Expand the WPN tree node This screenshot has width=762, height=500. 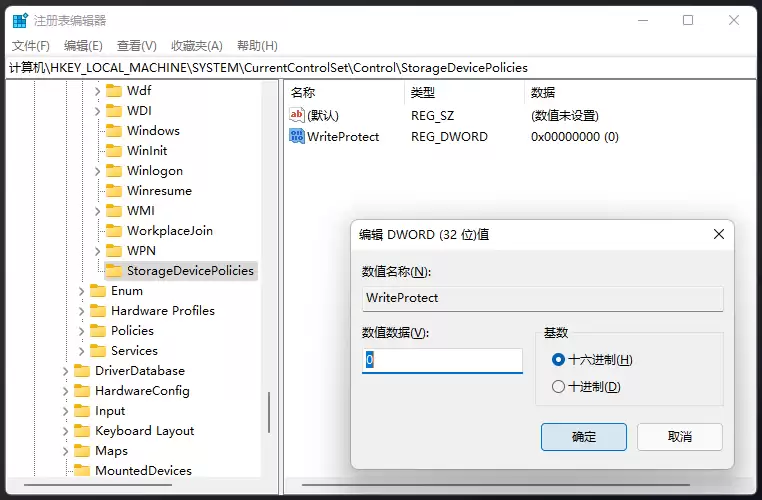click(x=97, y=251)
